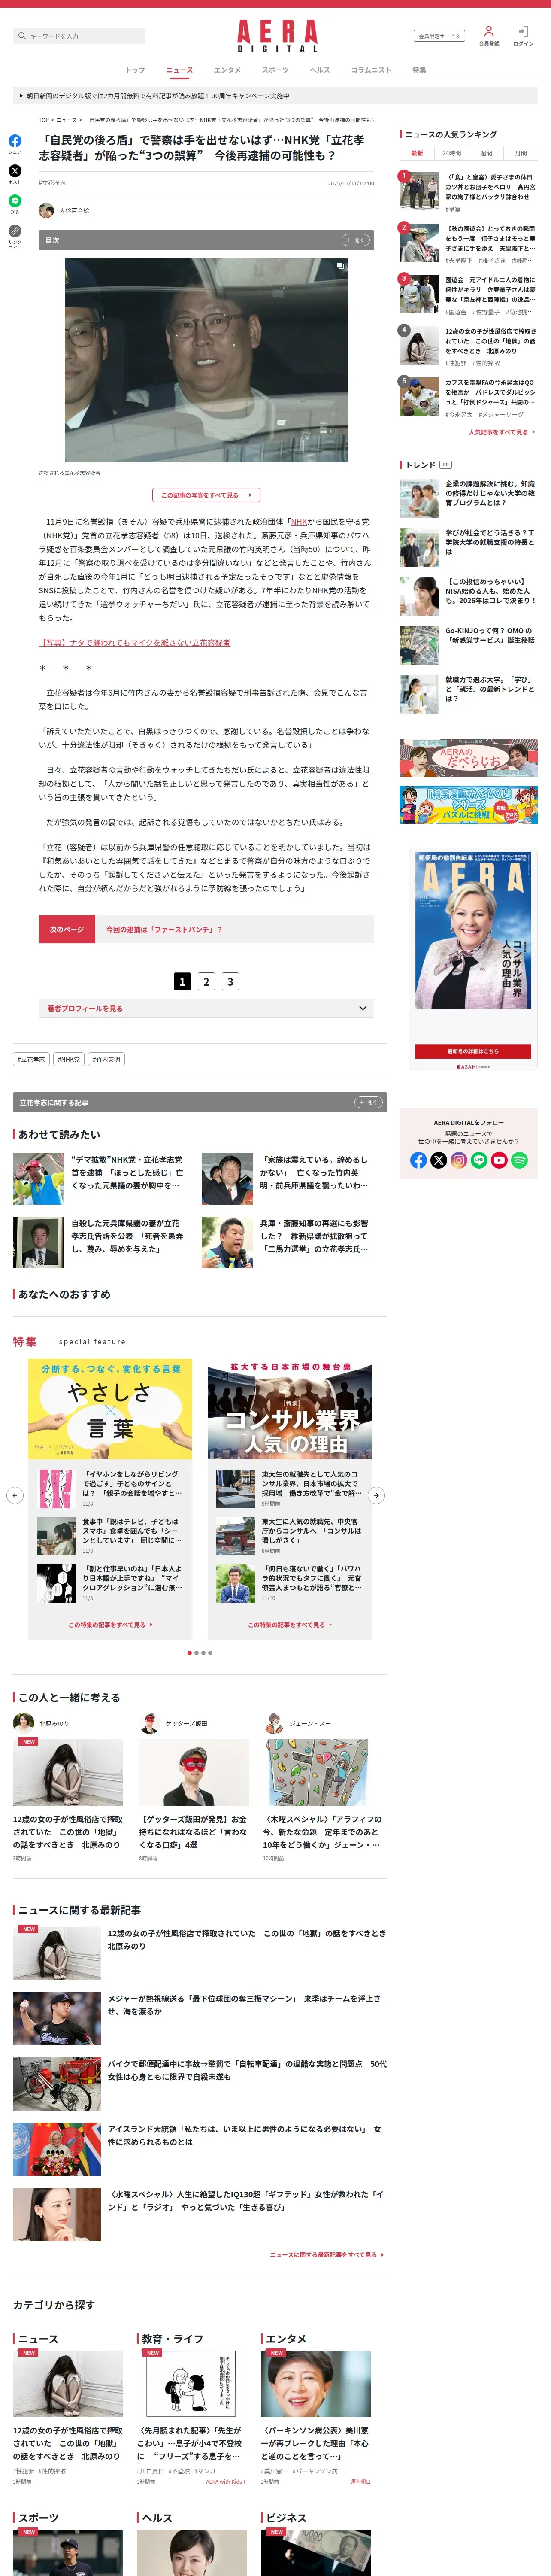Click ニュース breadcrumb link
Viewport: 551px width, 2576px height.
(66, 120)
